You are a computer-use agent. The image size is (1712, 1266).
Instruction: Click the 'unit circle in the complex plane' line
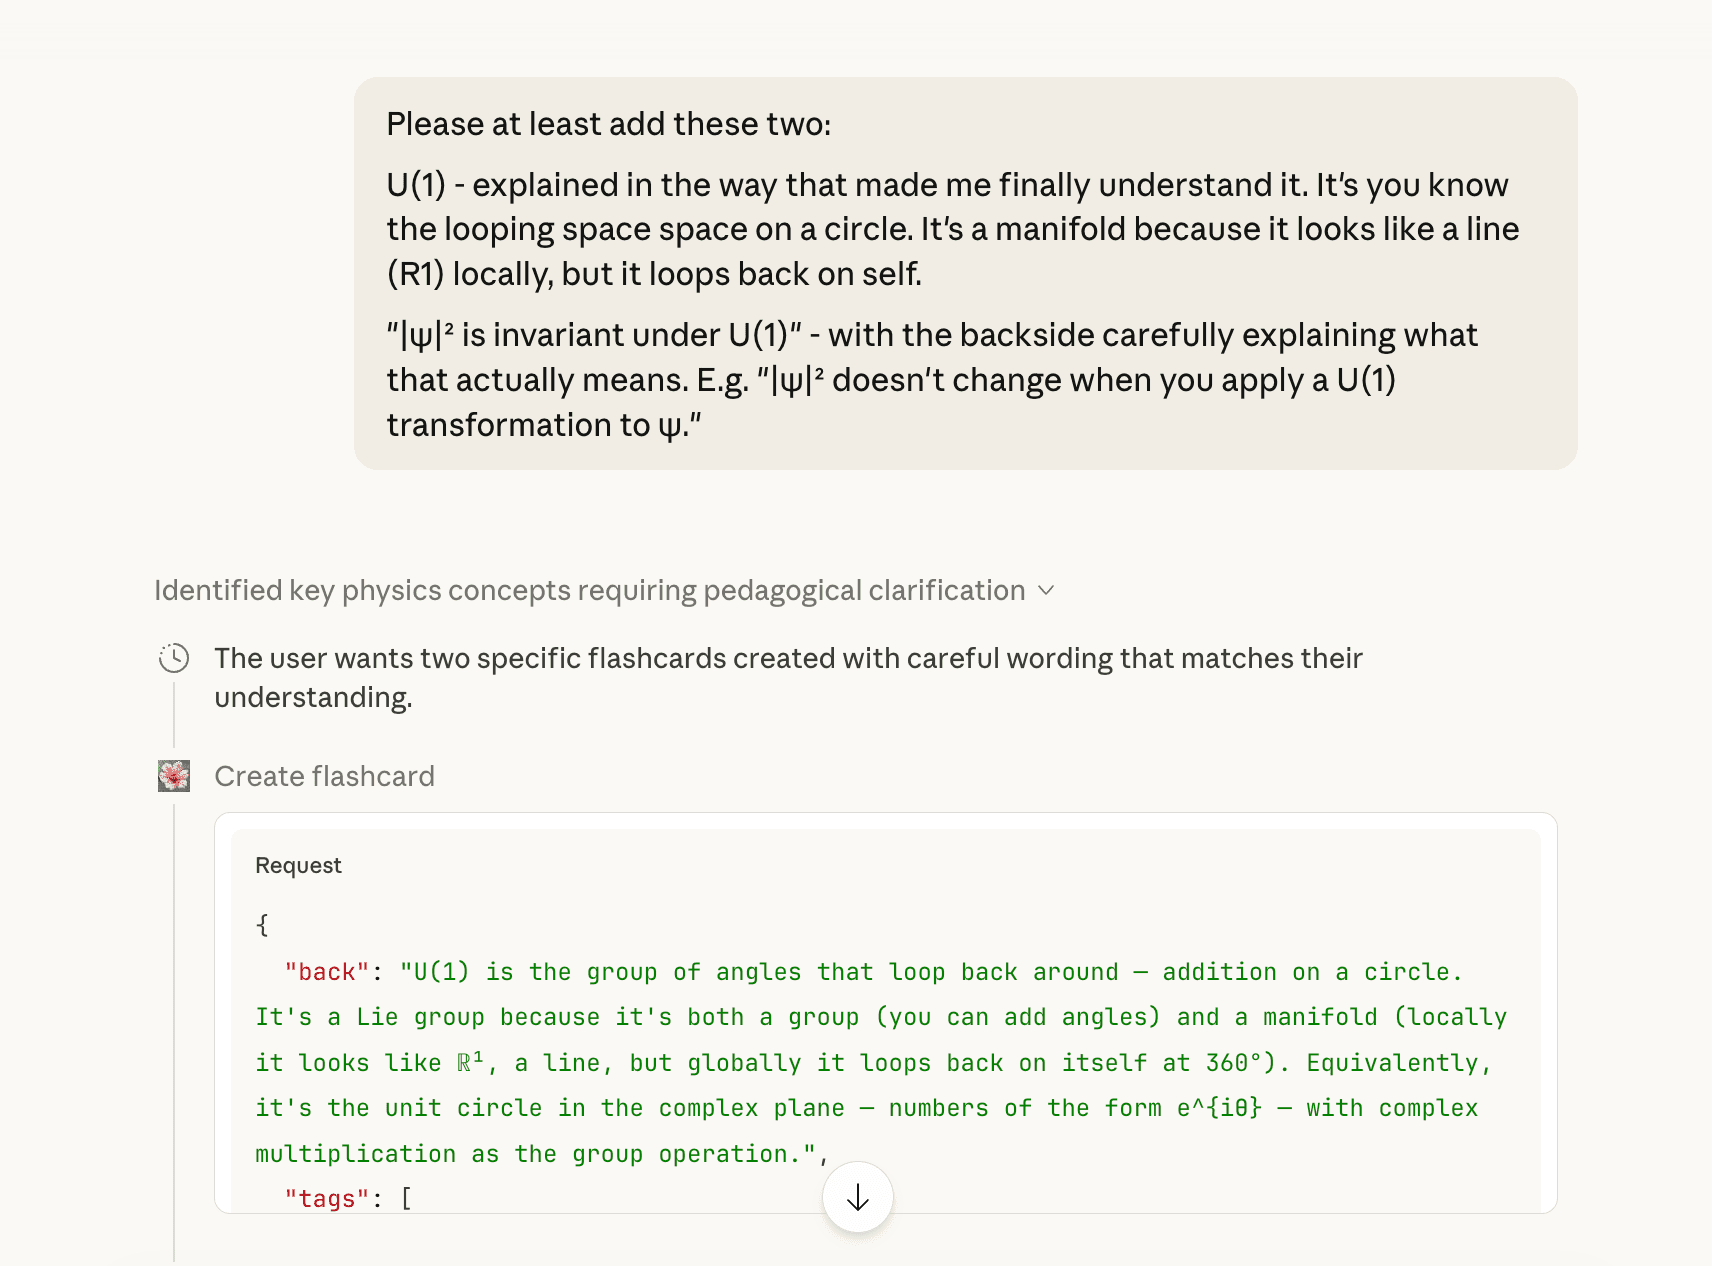click(866, 1108)
